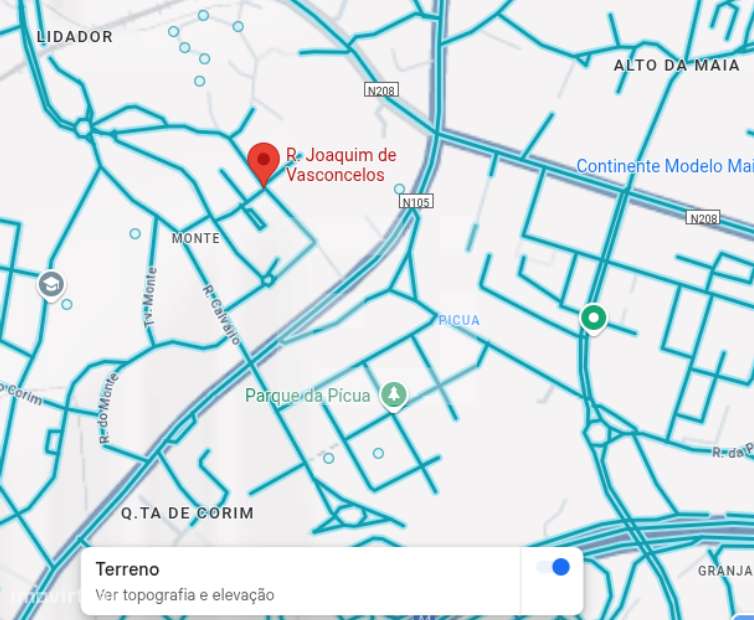Toggle the Terreno switch off
This screenshot has height=620, width=754.
click(x=553, y=567)
